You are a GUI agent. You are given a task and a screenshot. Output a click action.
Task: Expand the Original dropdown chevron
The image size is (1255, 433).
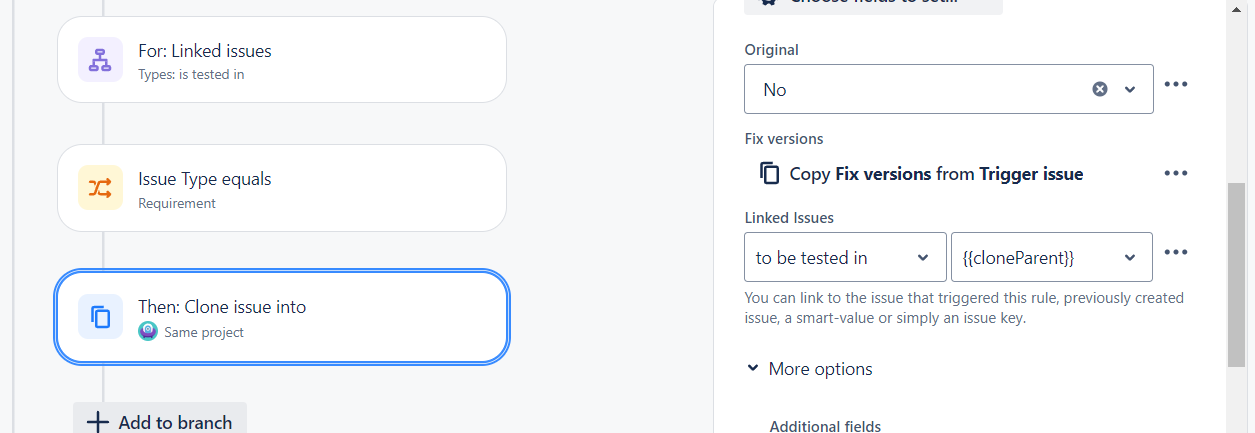coord(1130,89)
